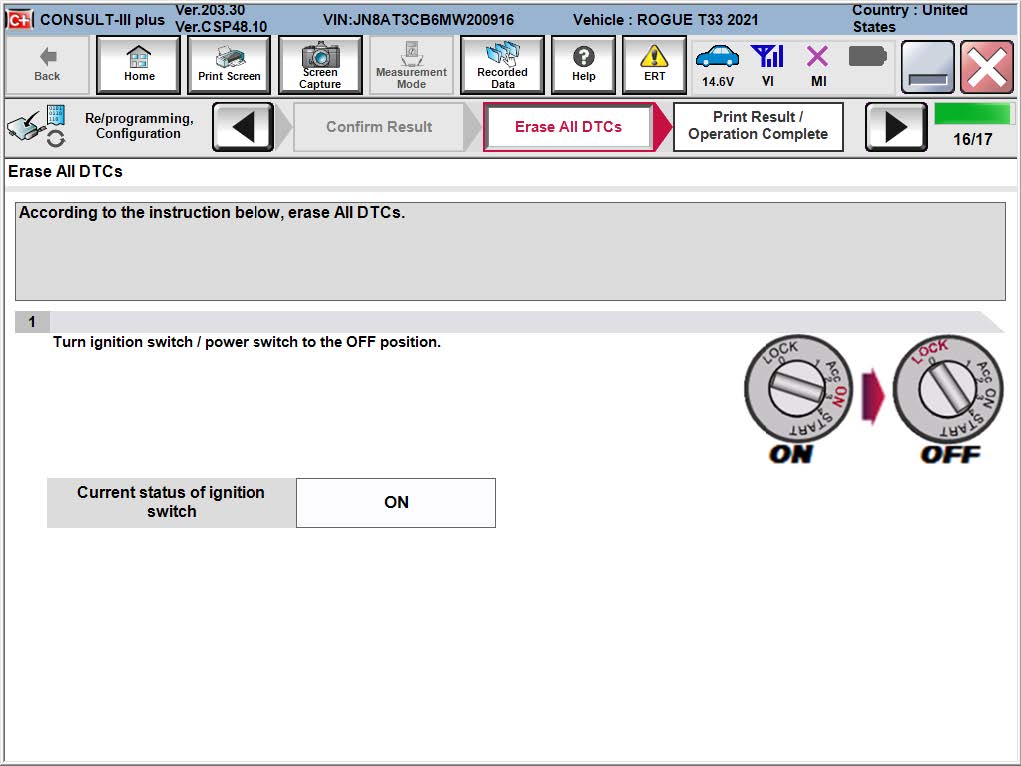Viewport: 1021px width, 766px height.
Task: Take a Screen Capture
Action: tap(320, 64)
